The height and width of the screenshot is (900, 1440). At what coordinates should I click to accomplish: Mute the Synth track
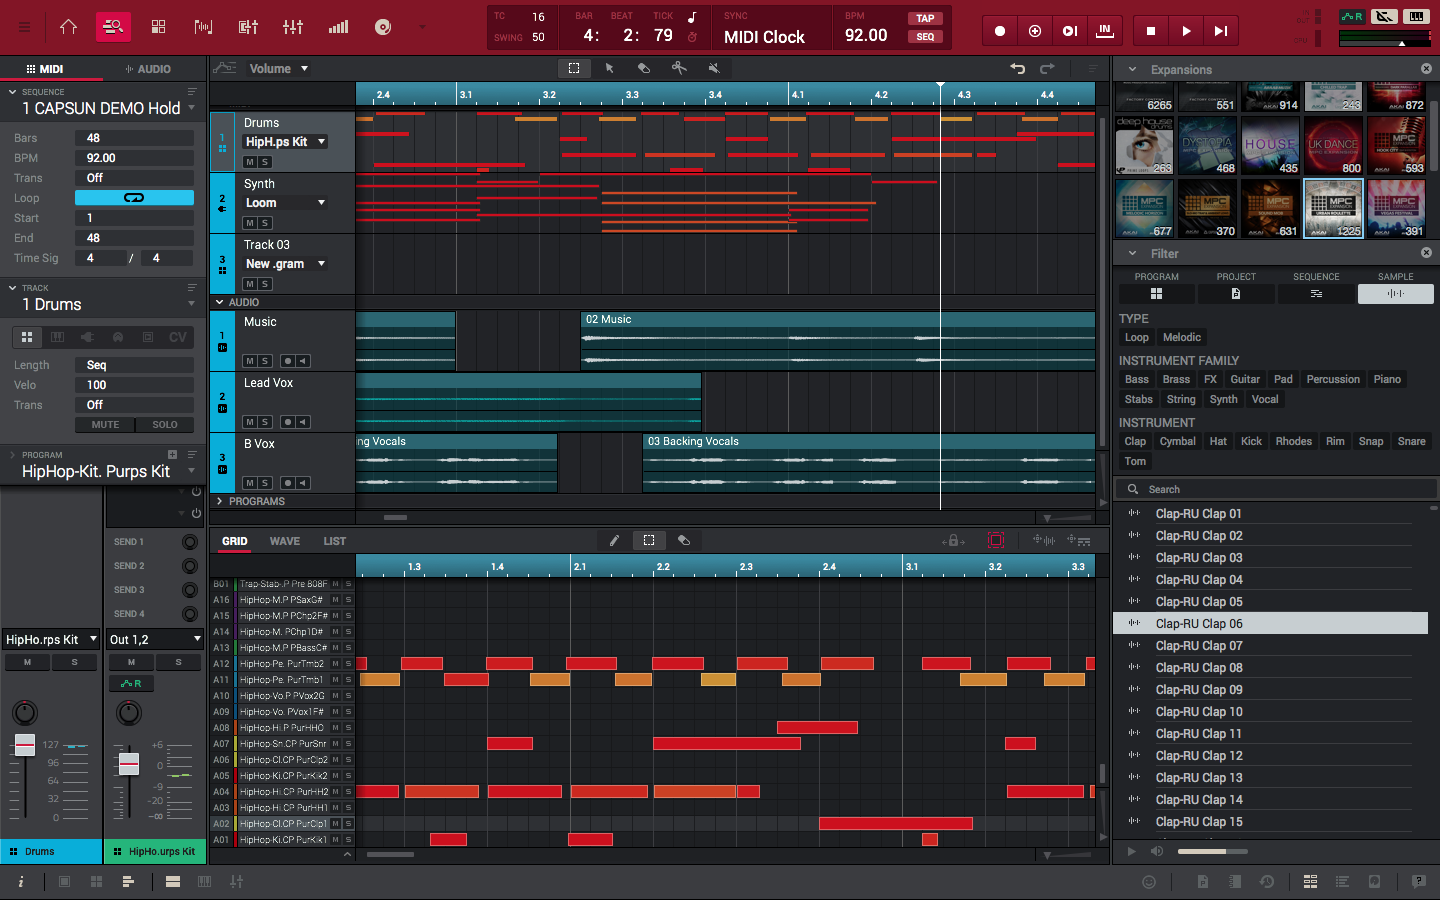coord(249,223)
